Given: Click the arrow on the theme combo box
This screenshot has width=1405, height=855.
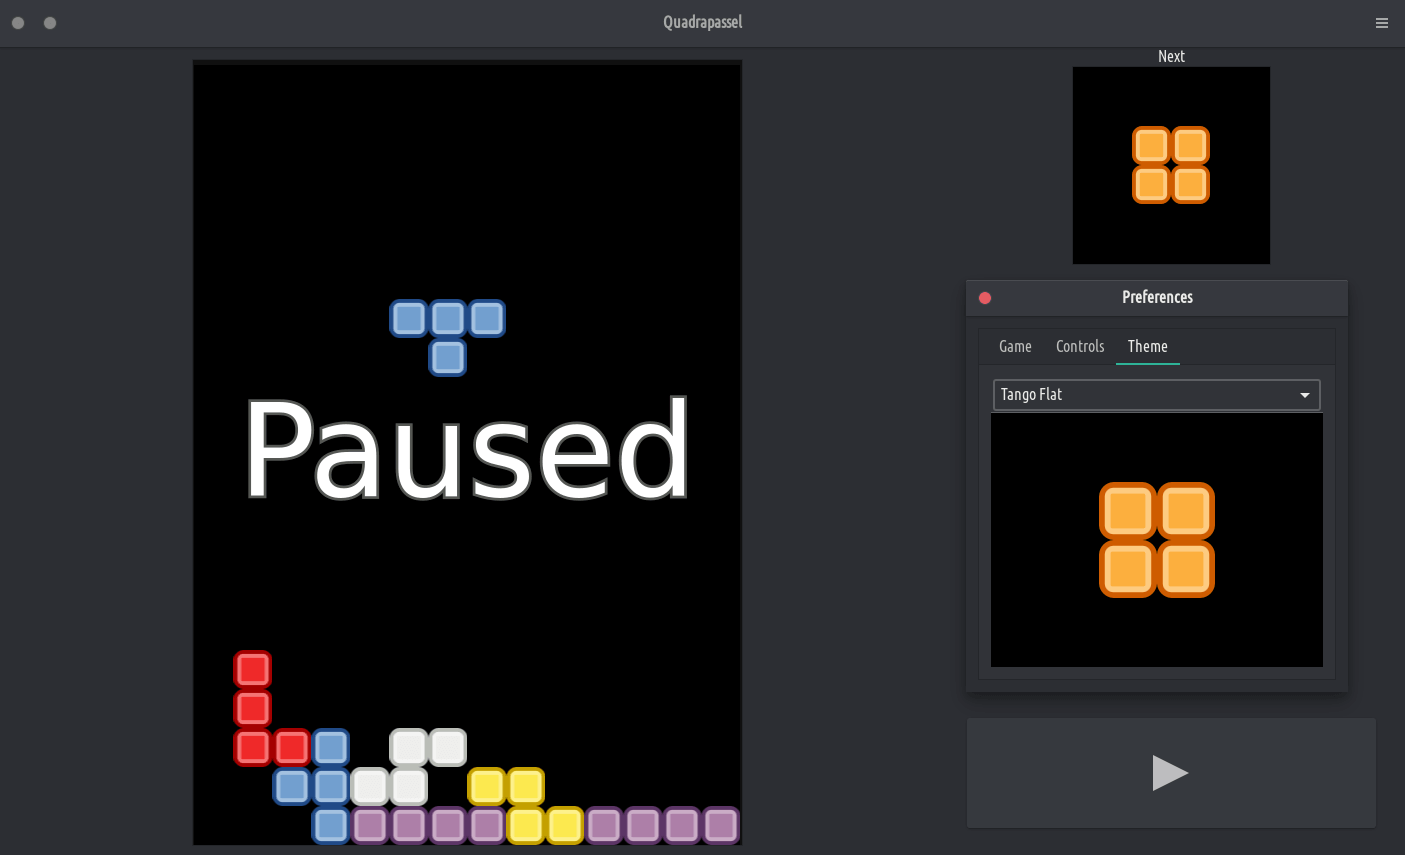Looking at the screenshot, I should point(1304,395).
